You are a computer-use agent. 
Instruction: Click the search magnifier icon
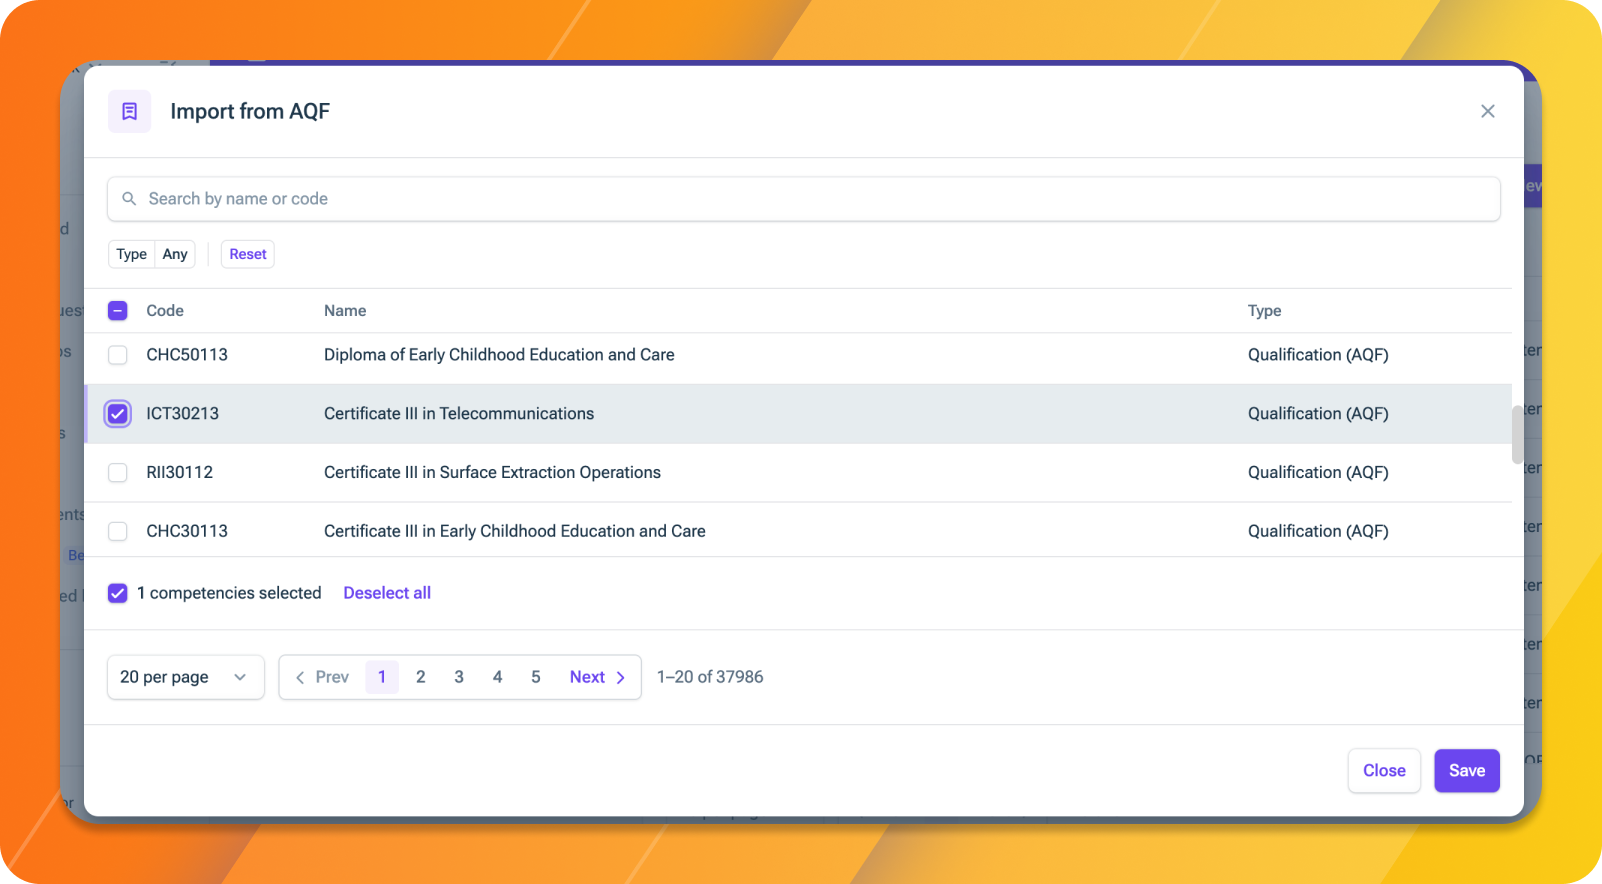tap(129, 199)
